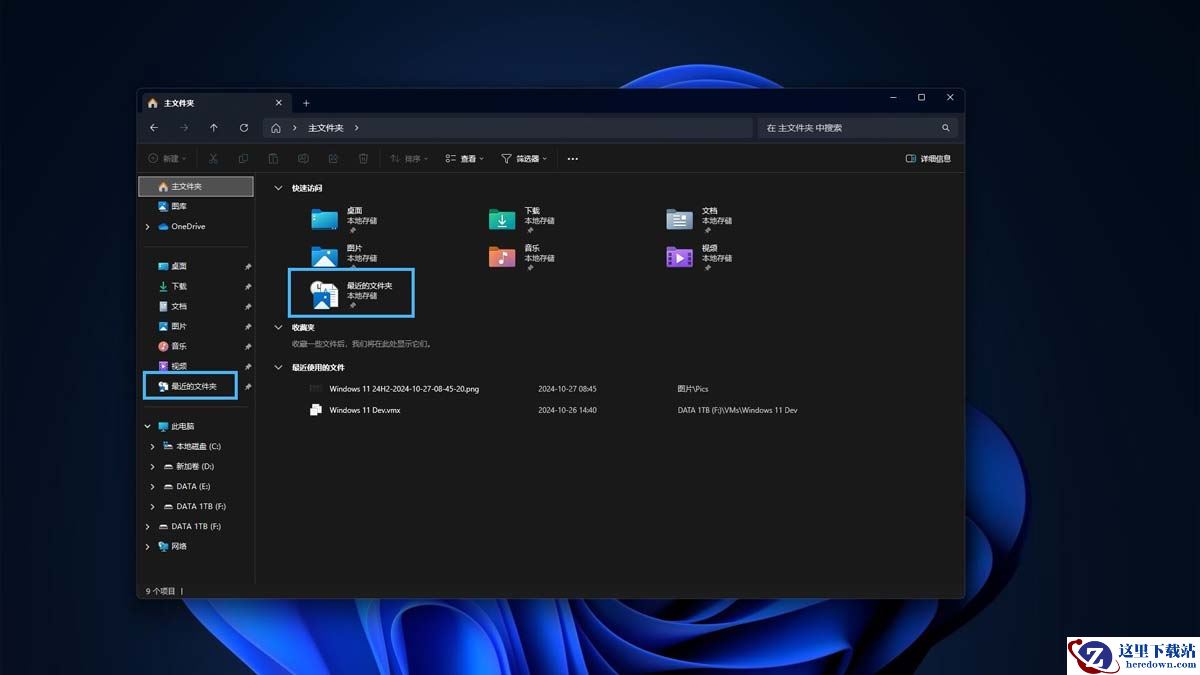Toggle the 详细信息 details pane button

click(x=928, y=158)
